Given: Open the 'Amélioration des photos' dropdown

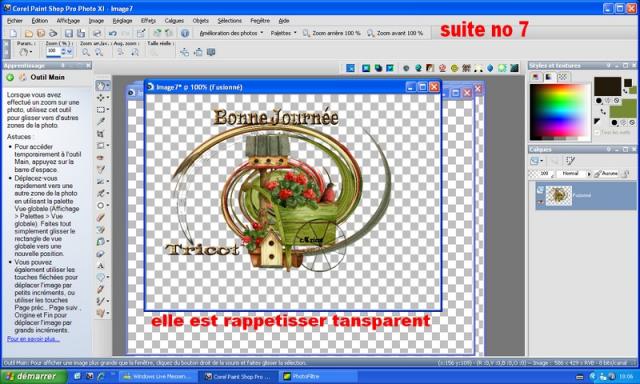Looking at the screenshot, I should click(x=231, y=33).
